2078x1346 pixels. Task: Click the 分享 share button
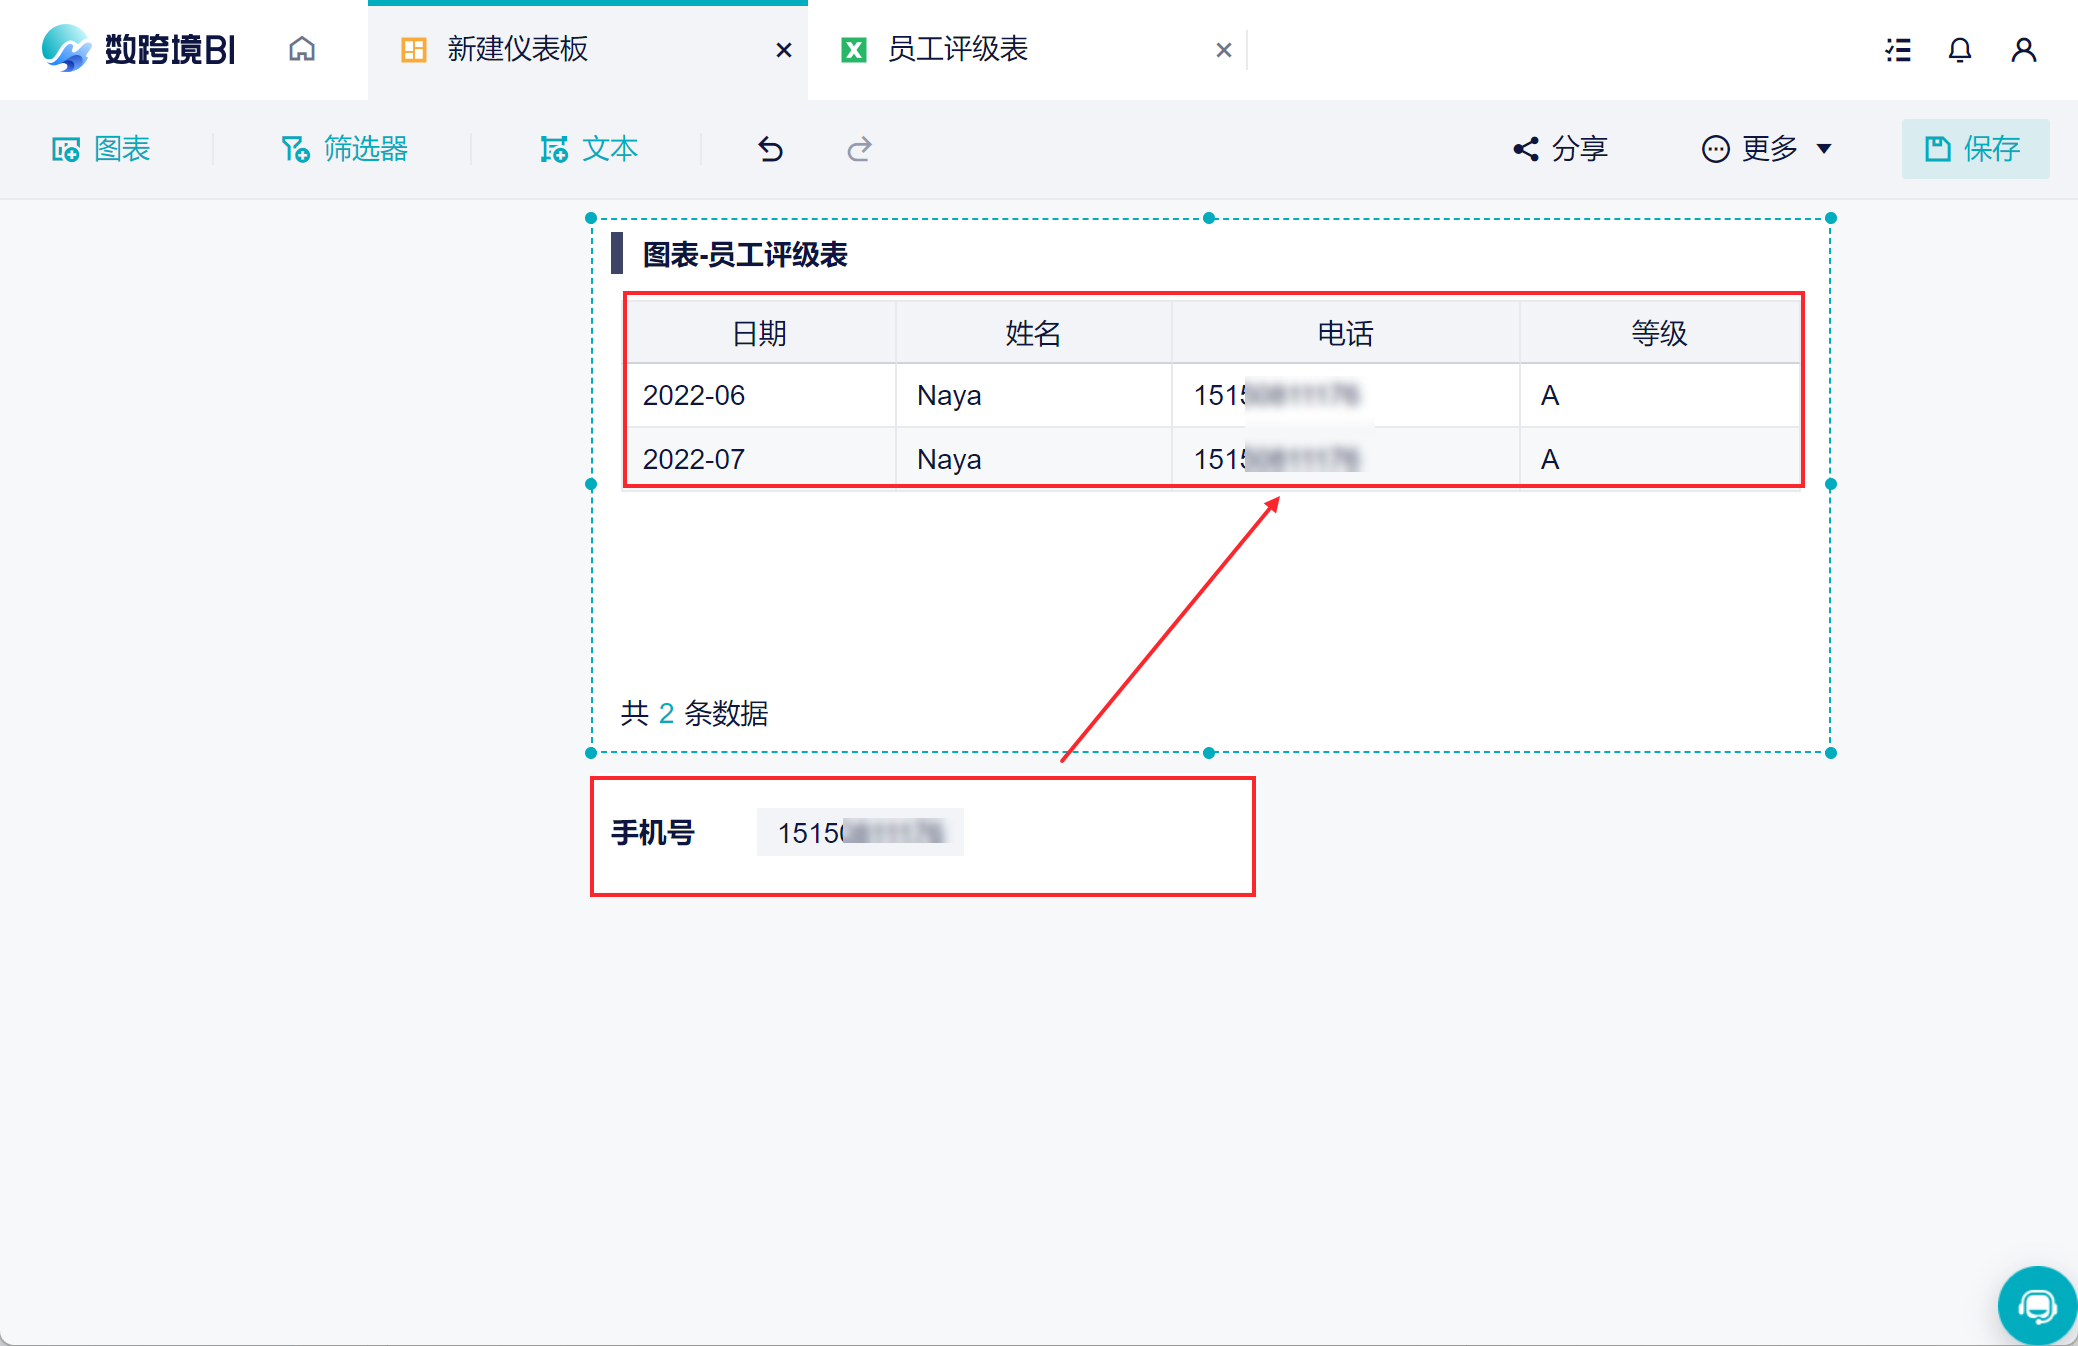pyautogui.click(x=1560, y=149)
